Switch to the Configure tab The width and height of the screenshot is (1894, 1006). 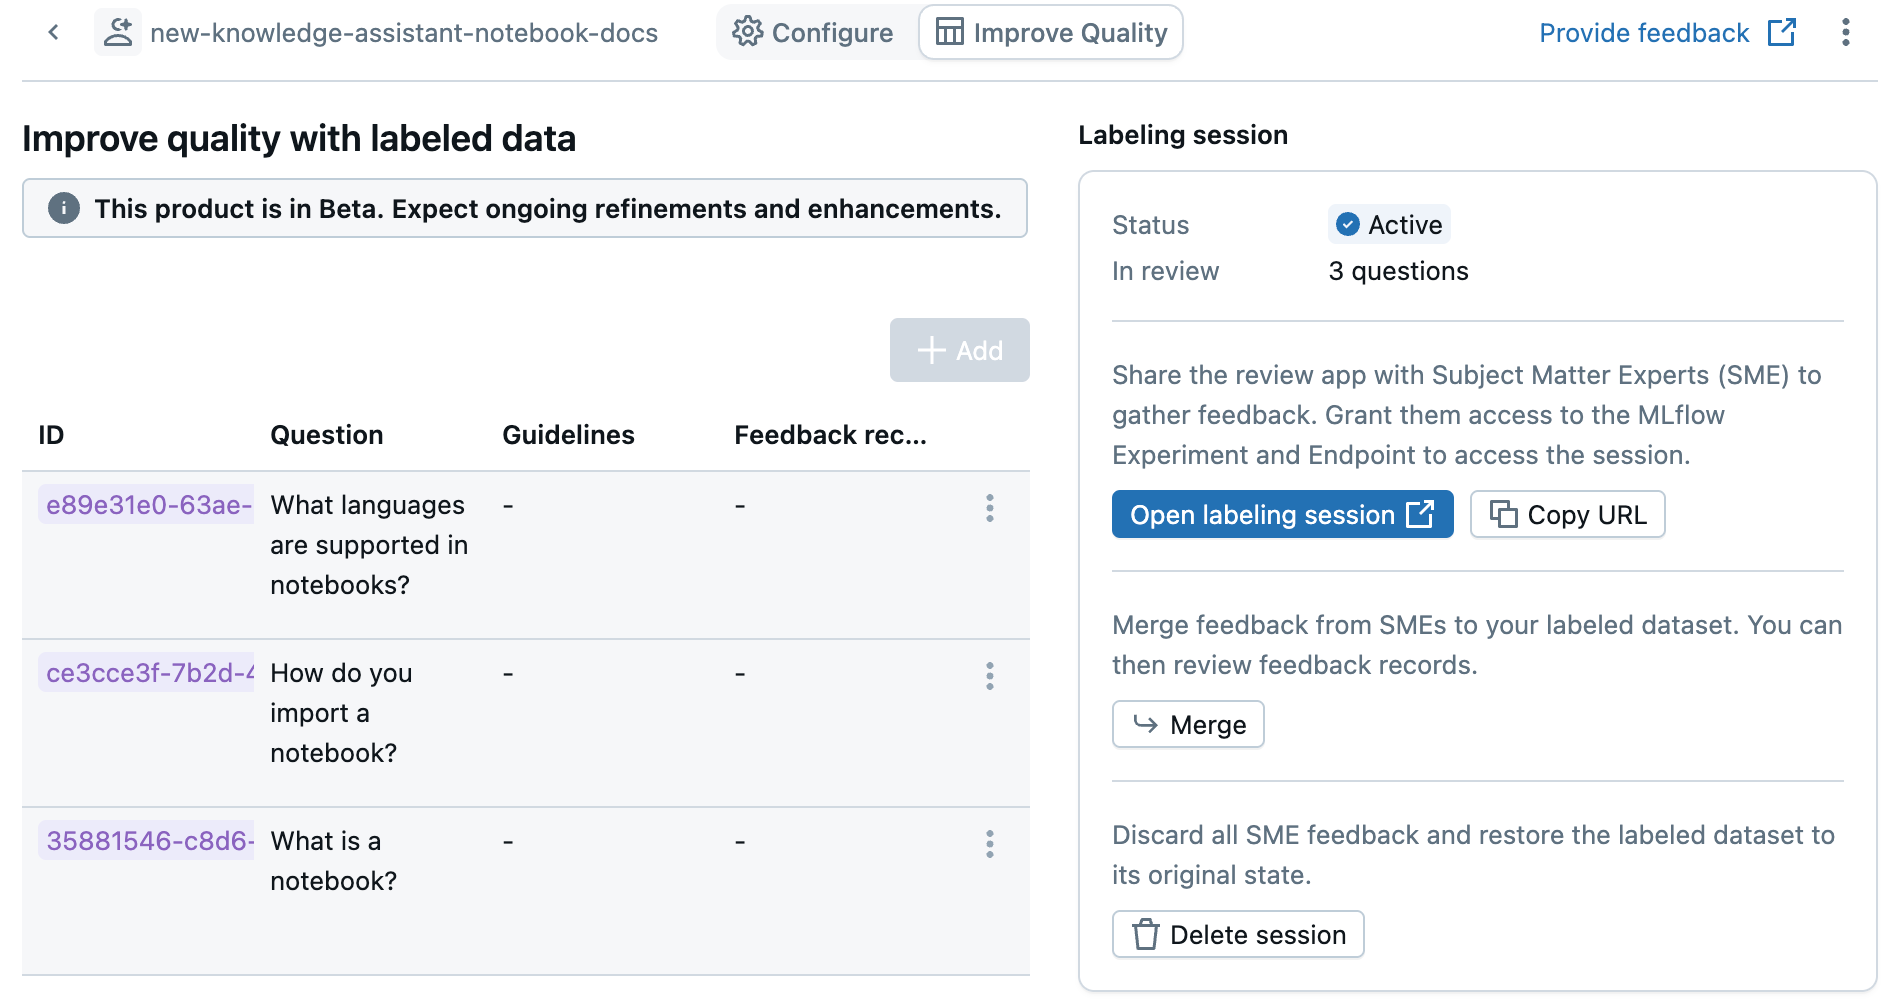coord(813,33)
